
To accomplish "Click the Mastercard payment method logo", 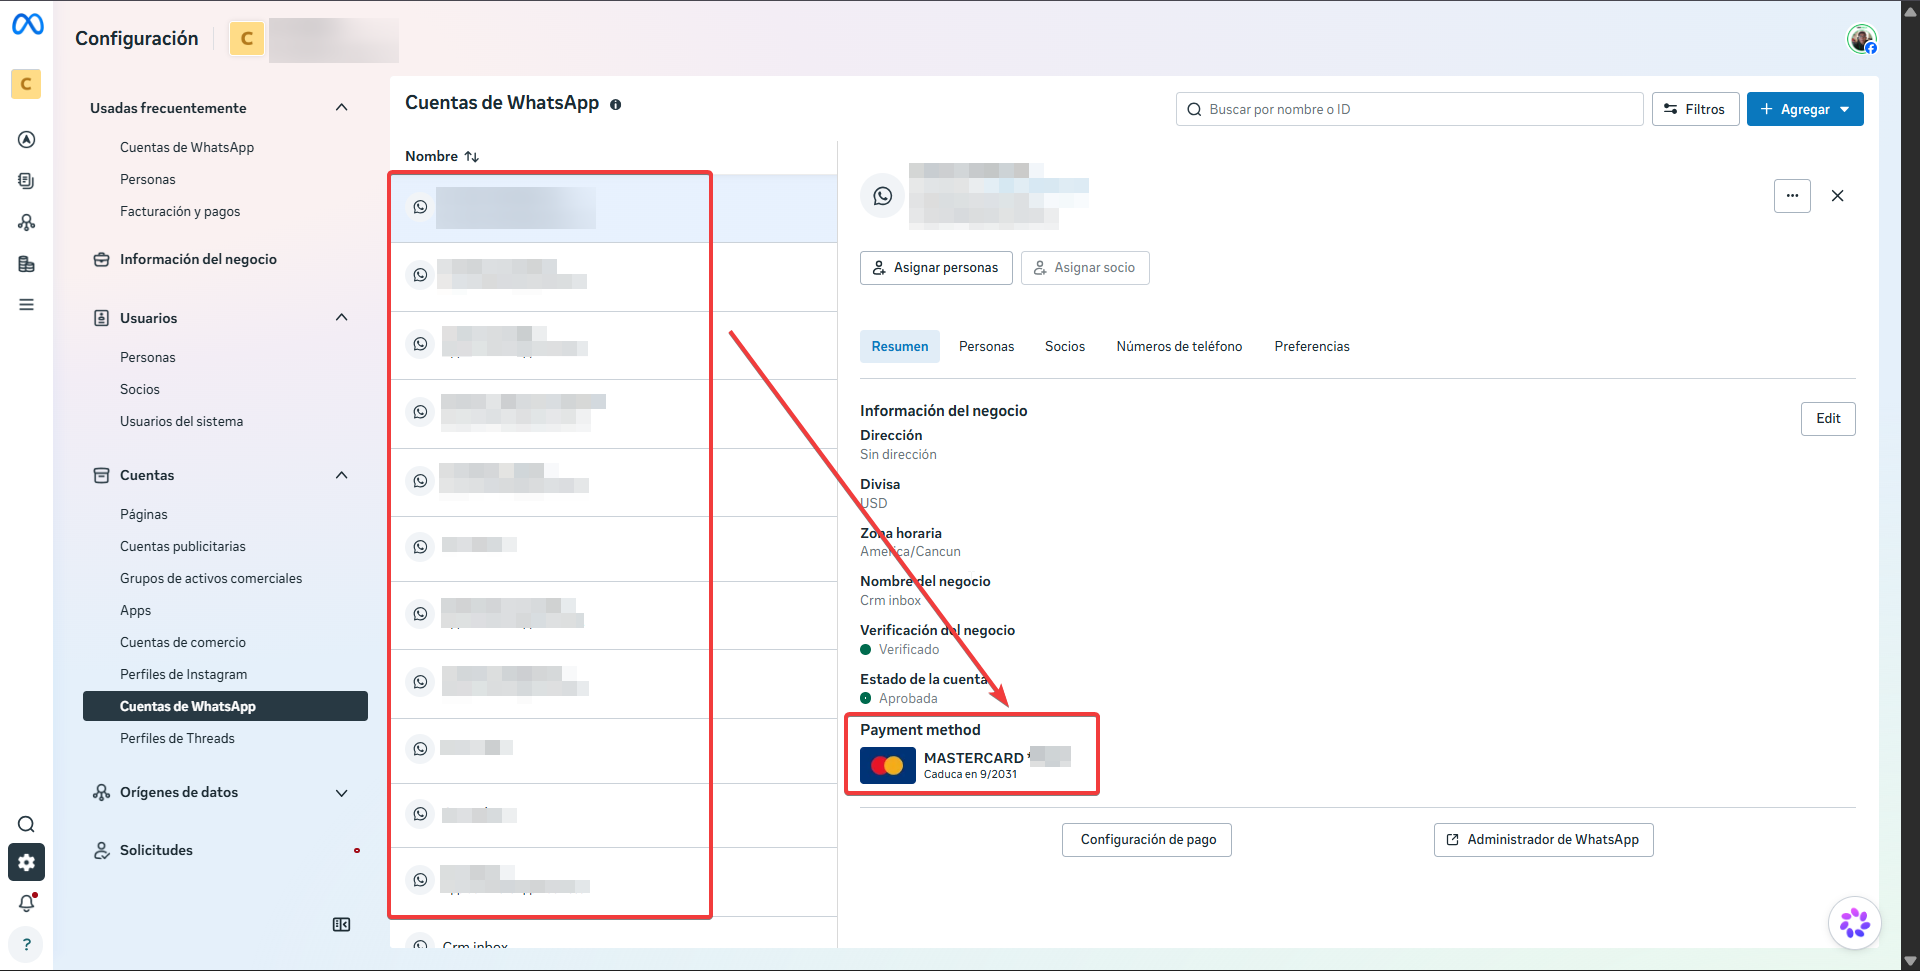I will 888,766.
